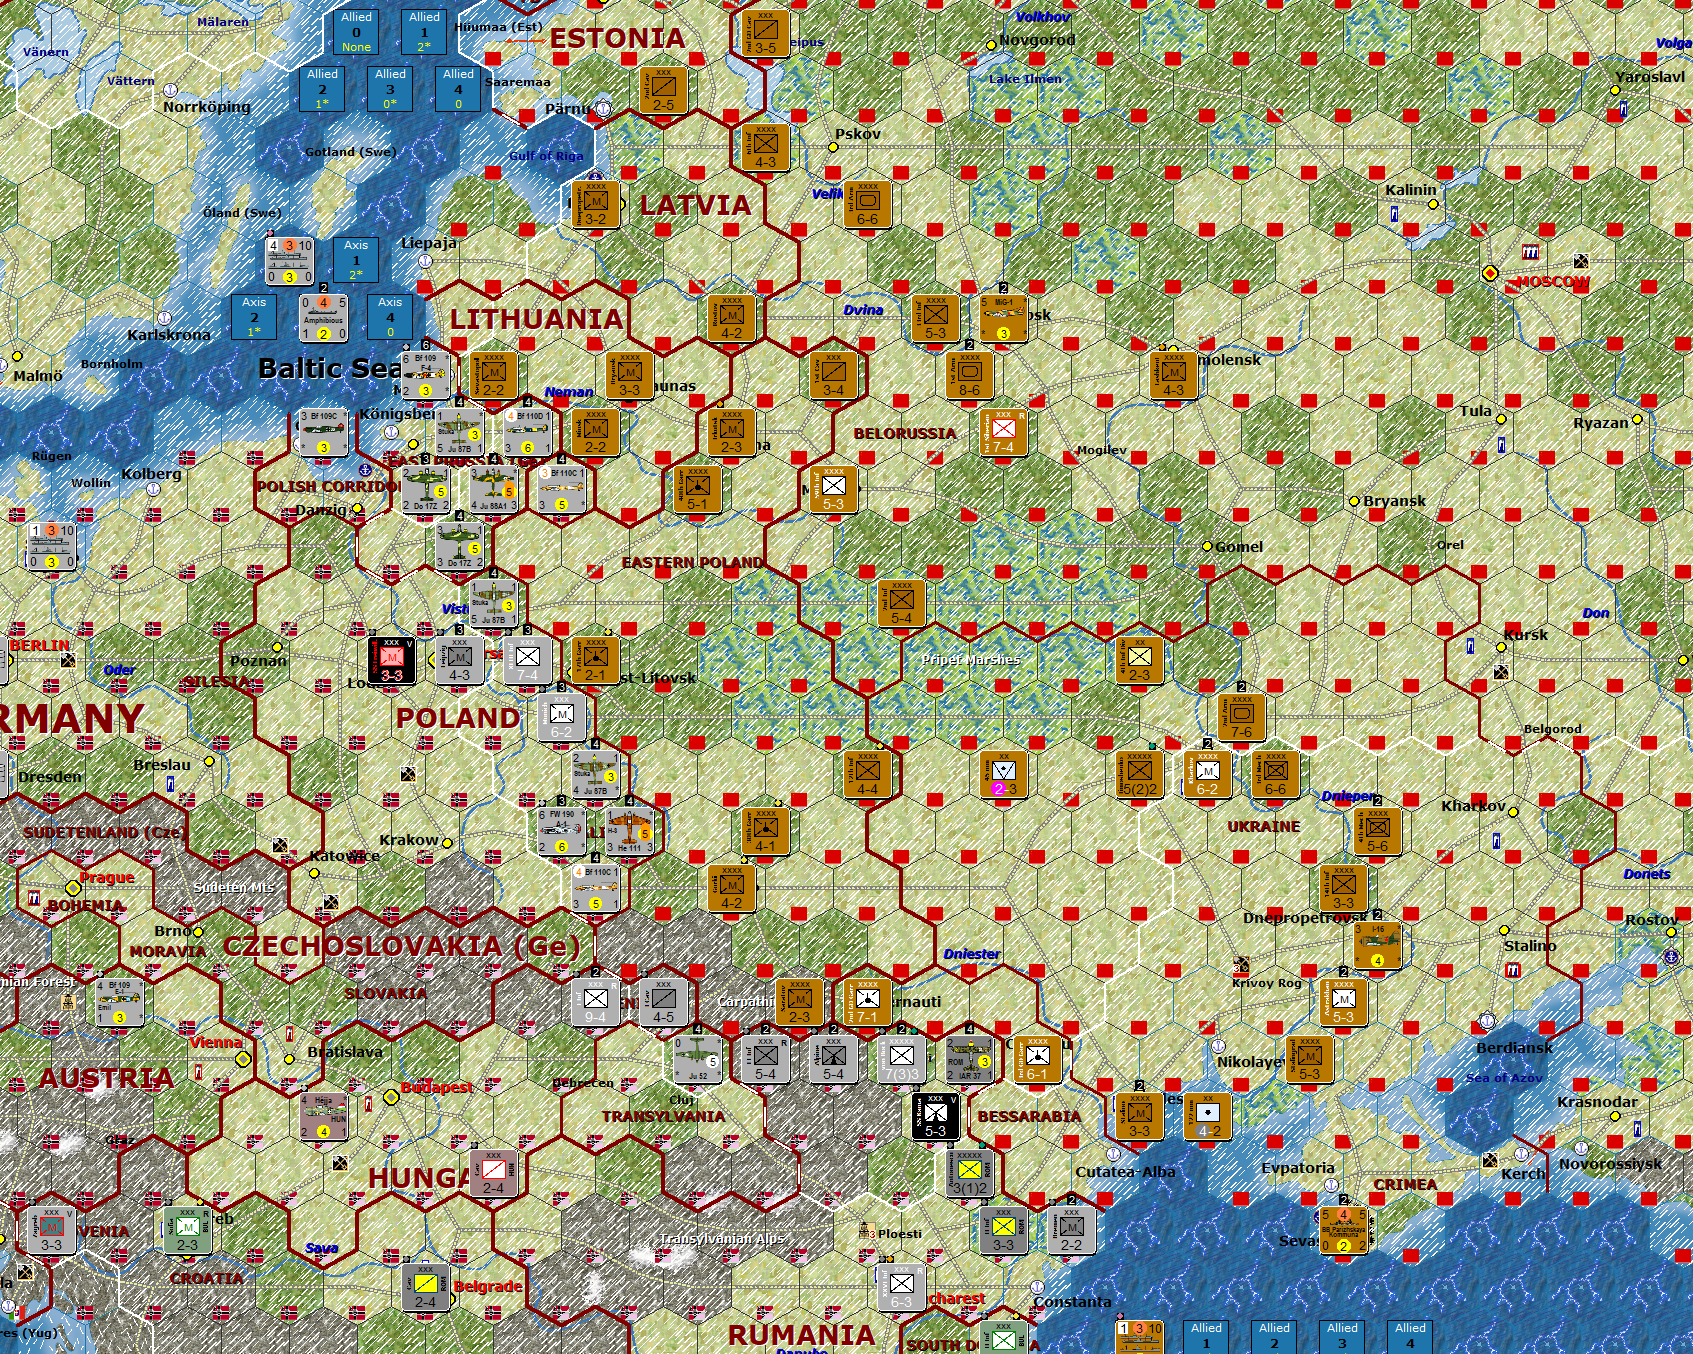Click the MiG-1 fighter counter
Image resolution: width=1693 pixels, height=1354 pixels.
coord(1003,319)
